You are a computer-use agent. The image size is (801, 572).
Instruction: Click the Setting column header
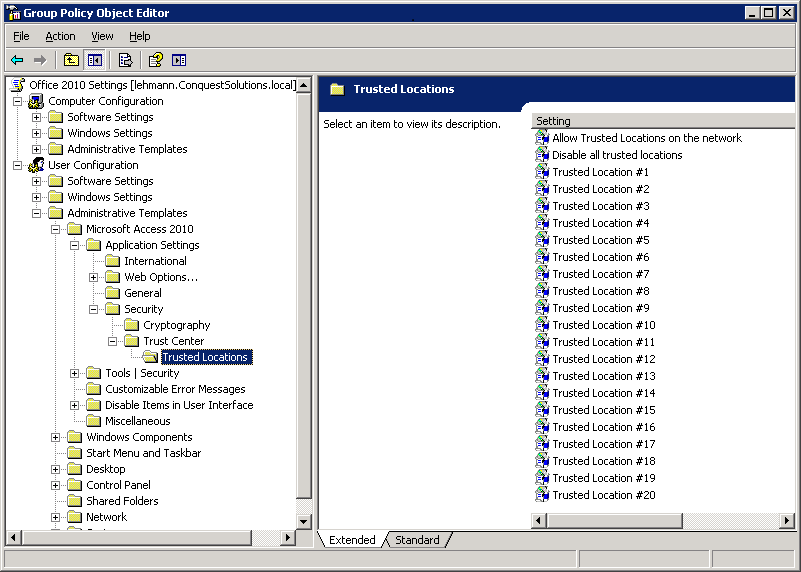[x=663, y=121]
